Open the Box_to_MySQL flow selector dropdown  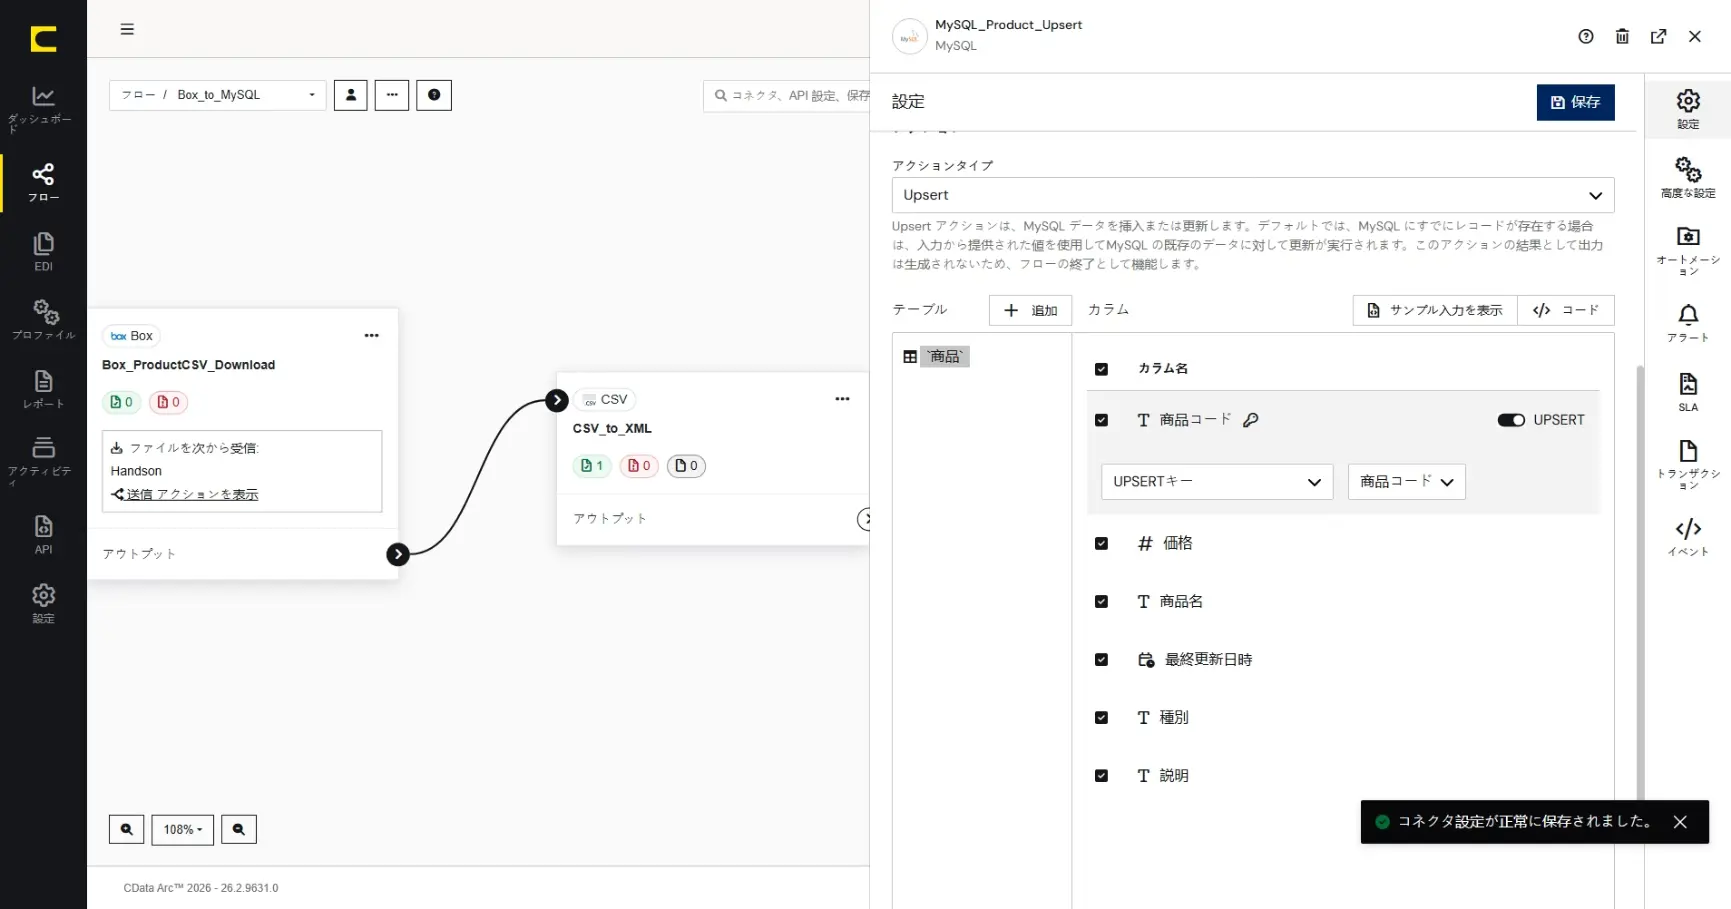pos(218,95)
